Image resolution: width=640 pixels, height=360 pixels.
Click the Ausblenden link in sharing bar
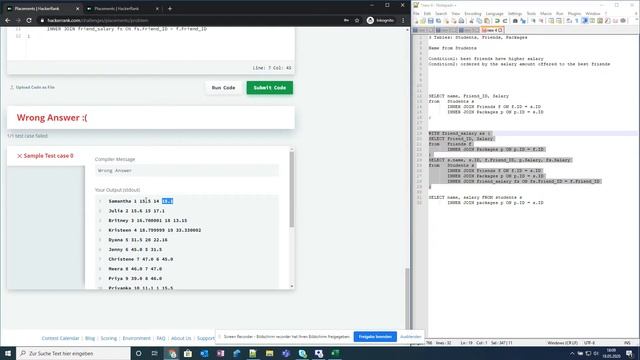tap(411, 337)
